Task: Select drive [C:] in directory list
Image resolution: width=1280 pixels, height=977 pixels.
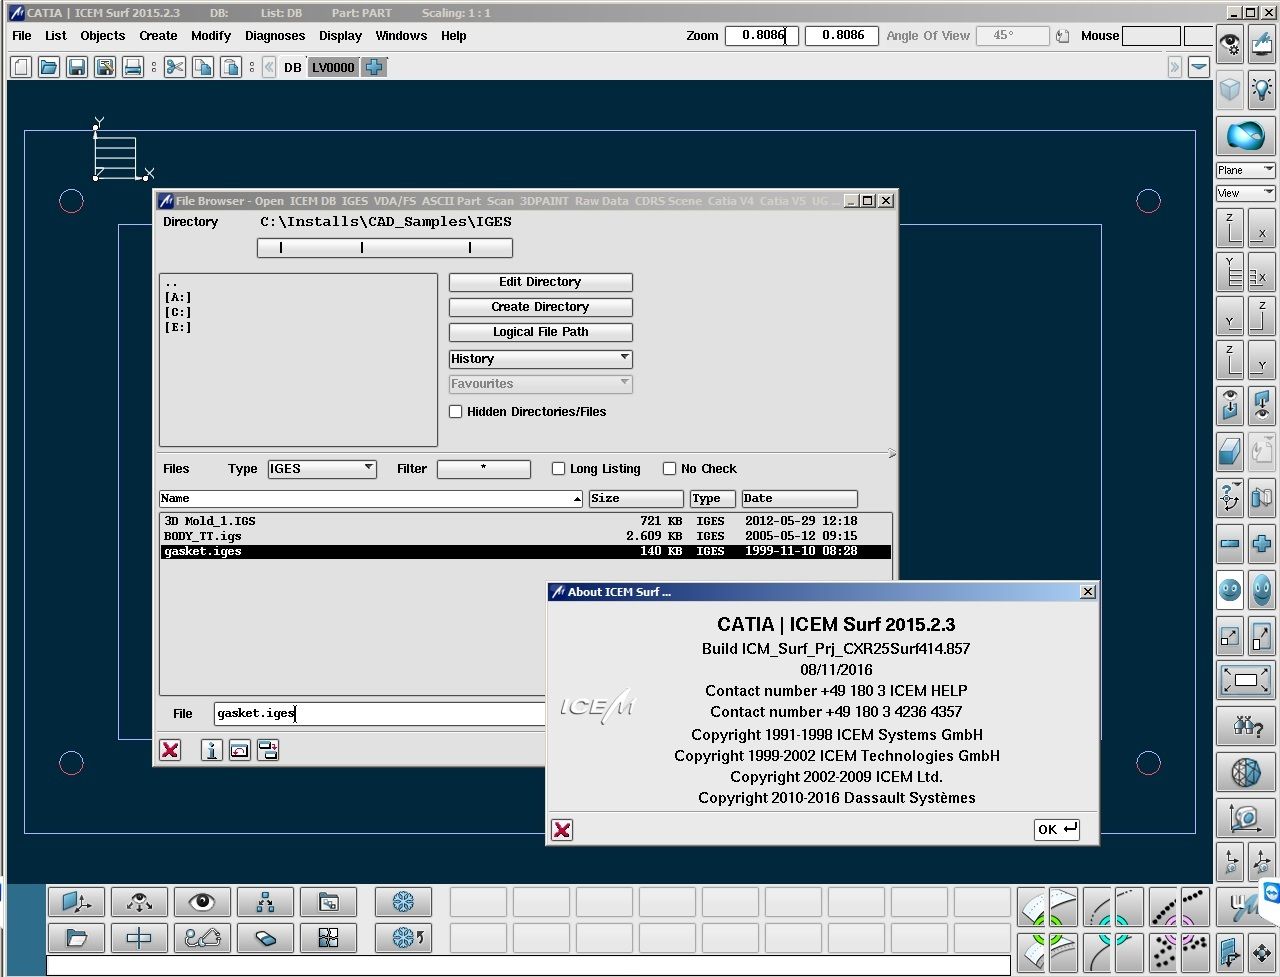Action: pyautogui.click(x=178, y=312)
